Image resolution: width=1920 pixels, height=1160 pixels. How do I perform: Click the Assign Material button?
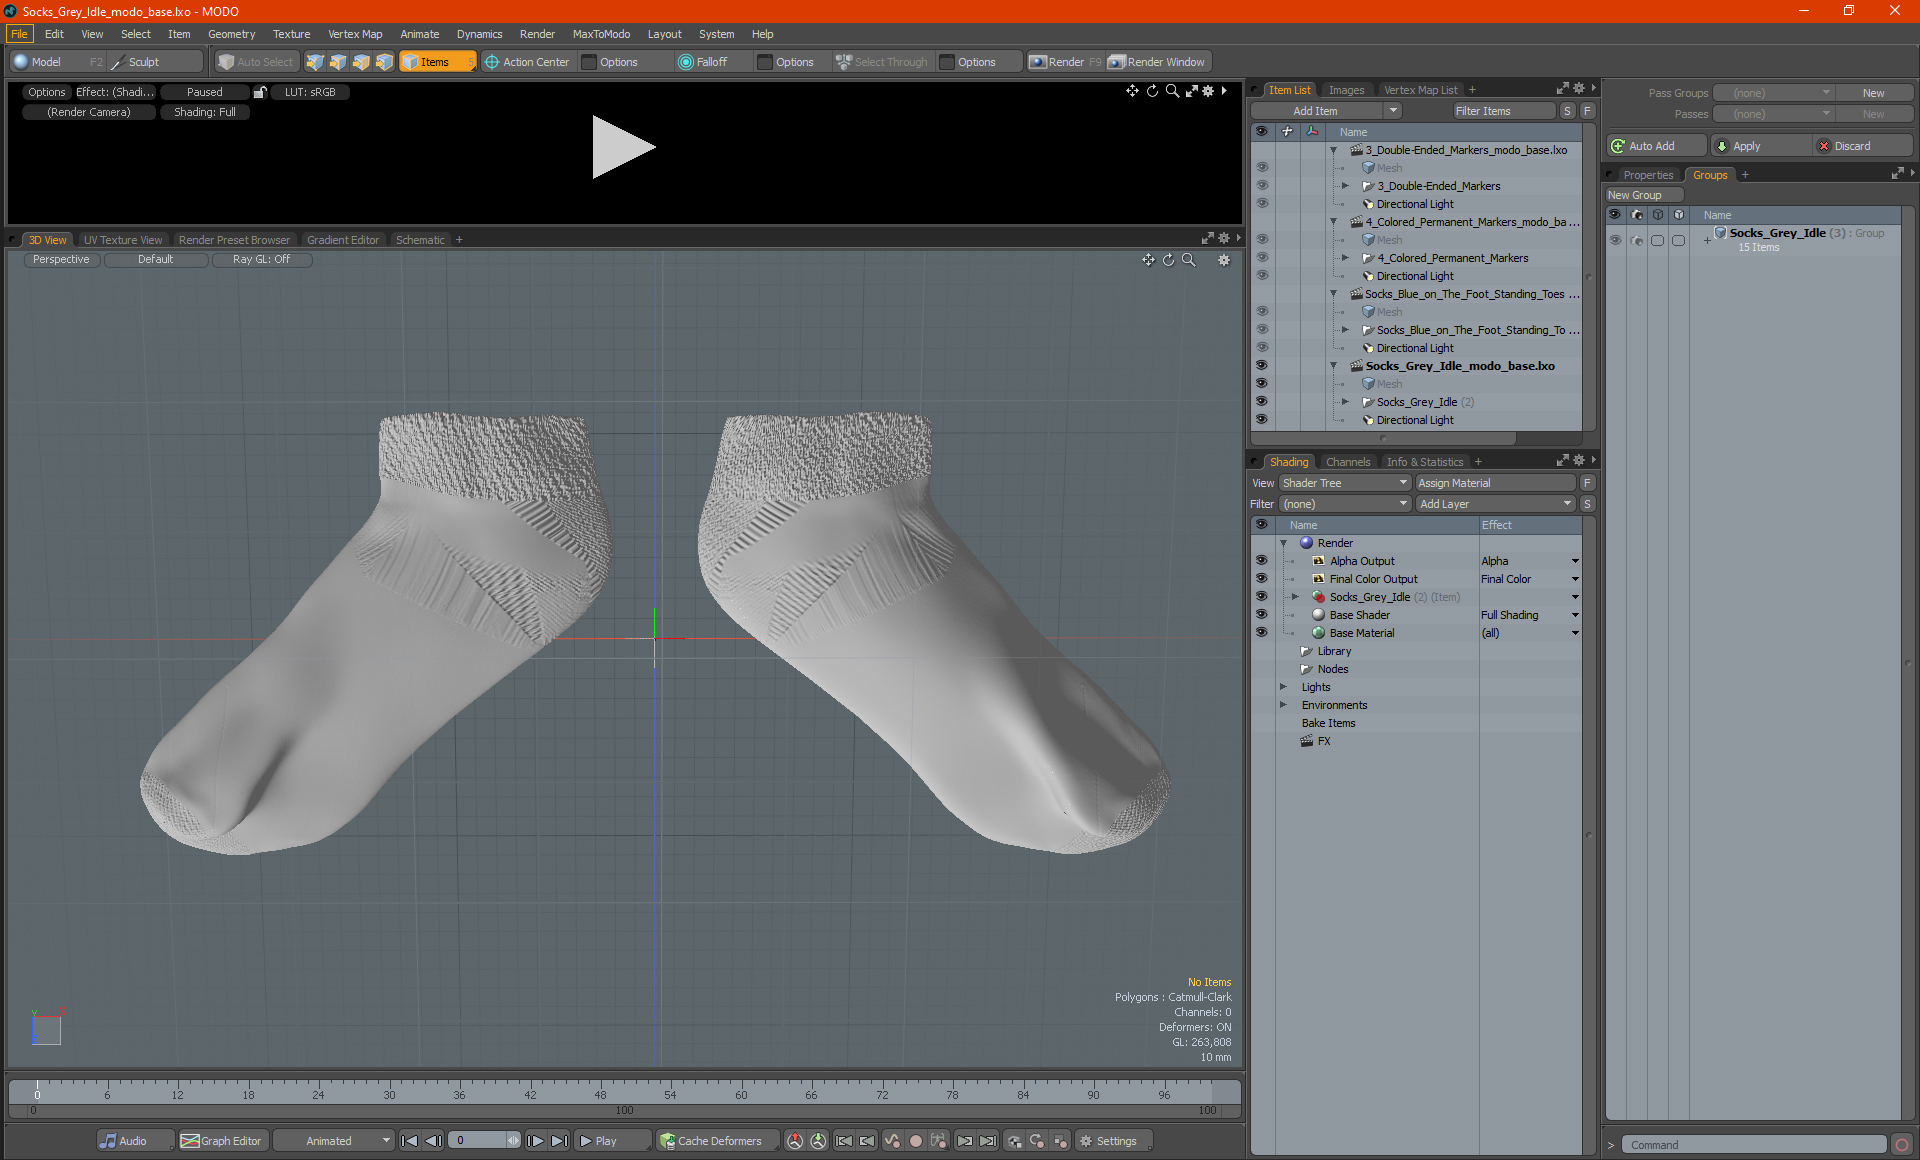(1496, 483)
